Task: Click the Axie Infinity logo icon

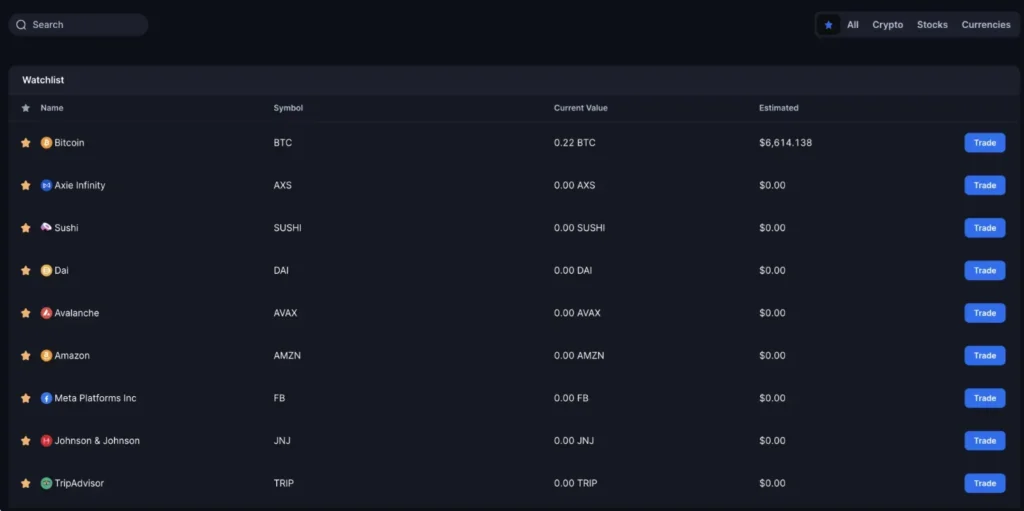Action: click(46, 186)
